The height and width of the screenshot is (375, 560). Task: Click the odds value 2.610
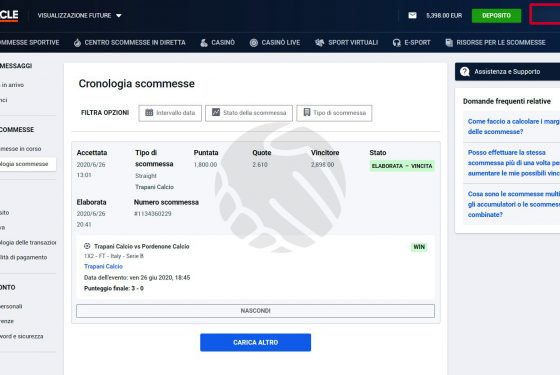(x=260, y=165)
